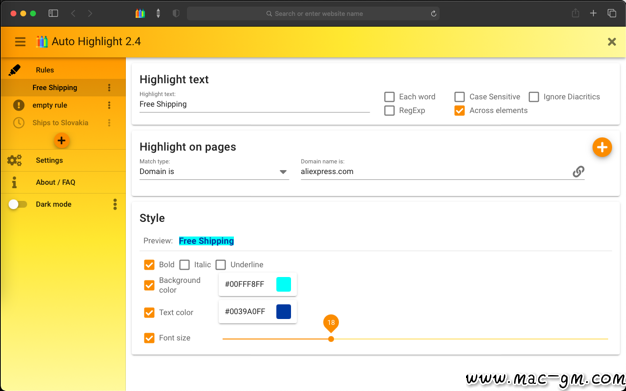Add a new rule with sidebar plus button
The image size is (626, 391).
pyautogui.click(x=61, y=141)
